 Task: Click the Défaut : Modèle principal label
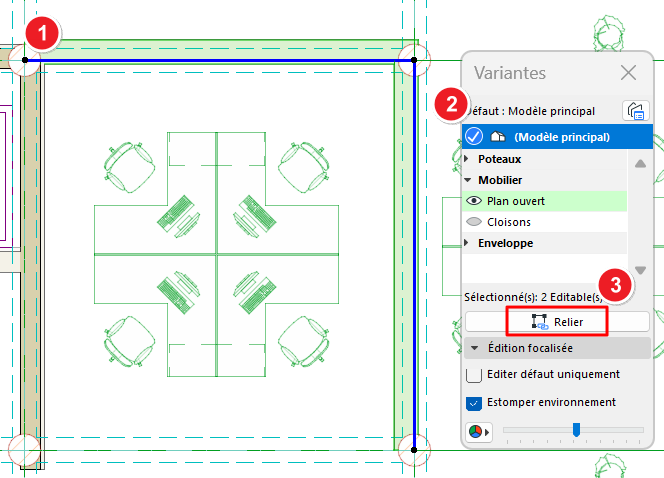[x=531, y=111]
